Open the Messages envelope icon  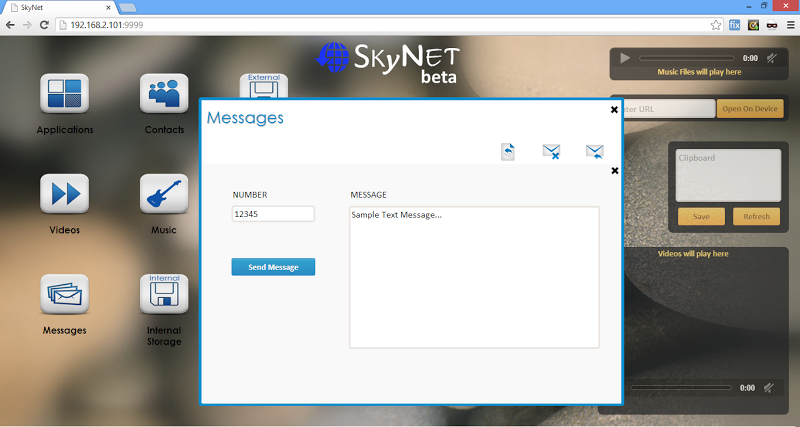(64, 294)
